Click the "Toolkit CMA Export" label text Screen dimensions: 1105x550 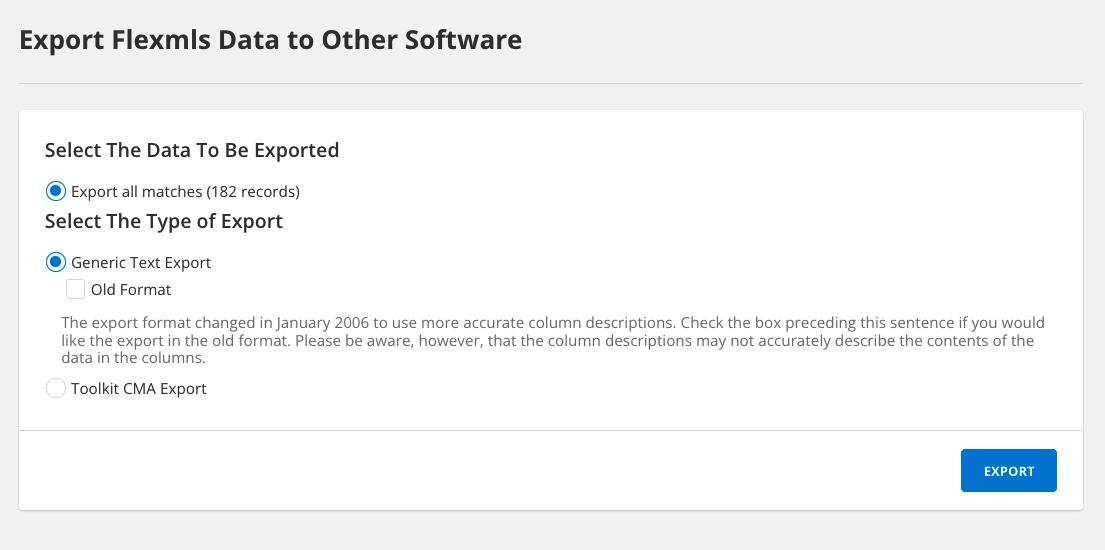(x=139, y=389)
